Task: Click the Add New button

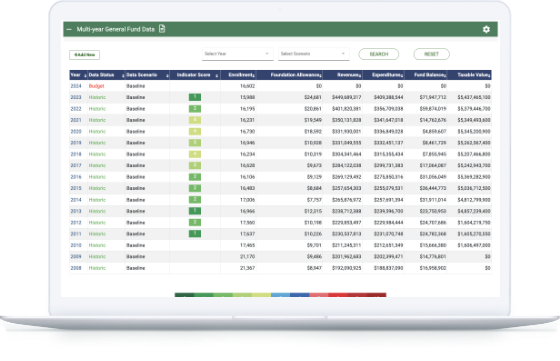Action: pos(85,55)
